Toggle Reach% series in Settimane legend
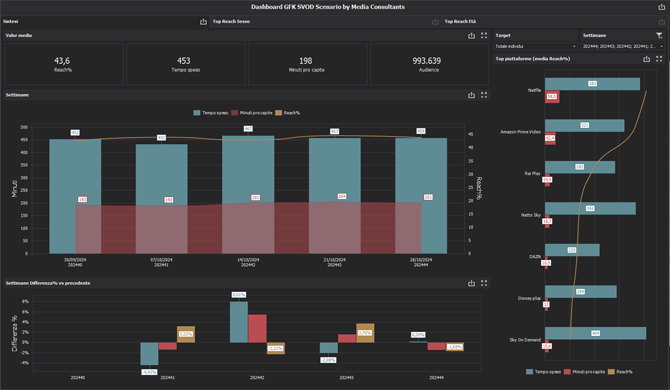This screenshot has width=670, height=390. click(x=288, y=113)
